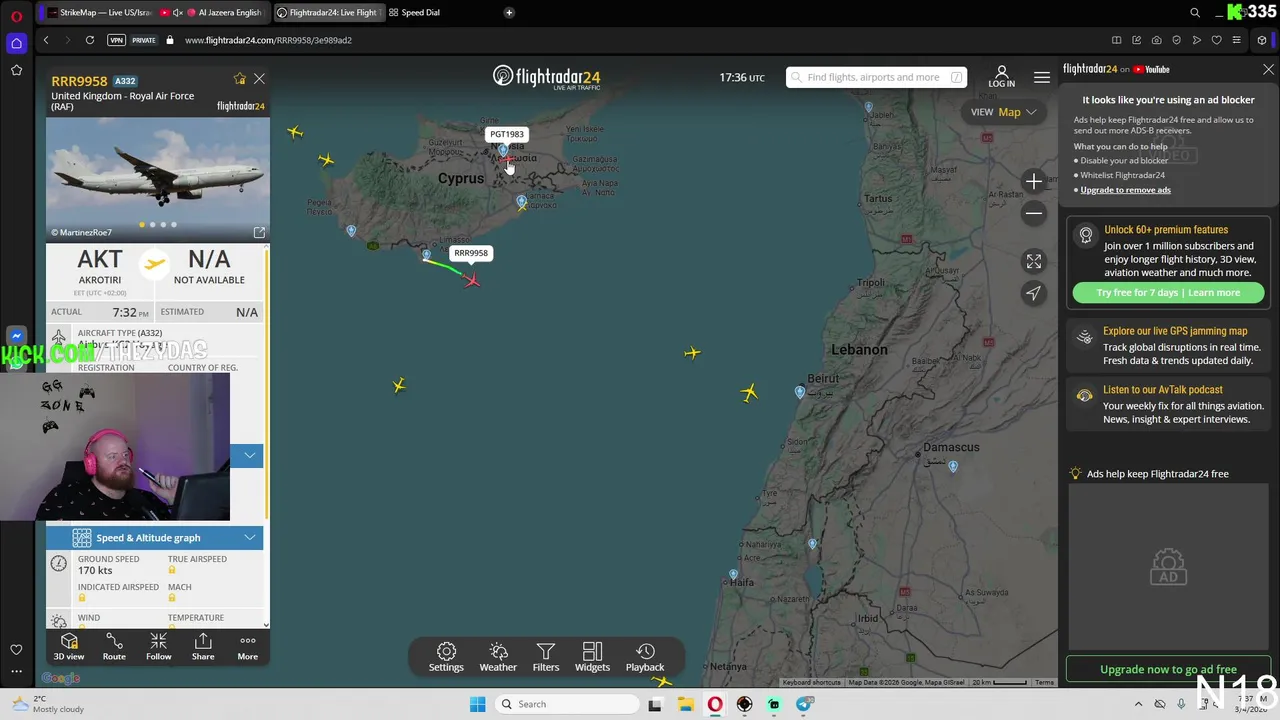Open the Flightradar24 hamburger menu
1280x720 pixels.
coord(1042,77)
